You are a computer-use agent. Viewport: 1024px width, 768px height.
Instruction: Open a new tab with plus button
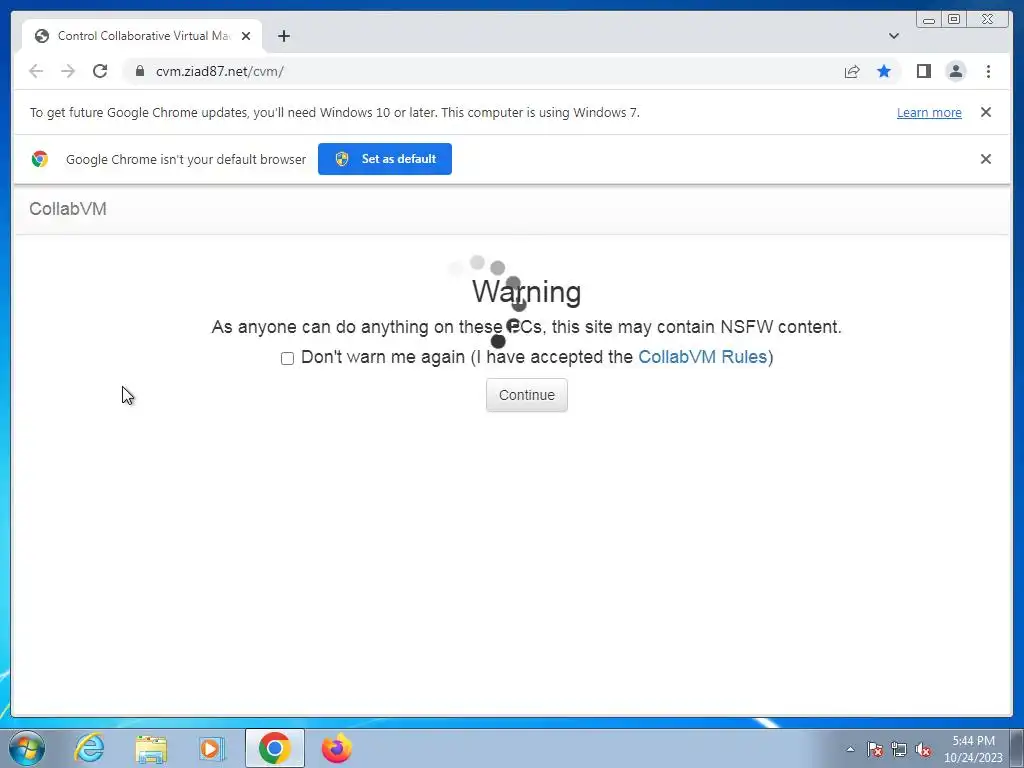pyautogui.click(x=283, y=36)
